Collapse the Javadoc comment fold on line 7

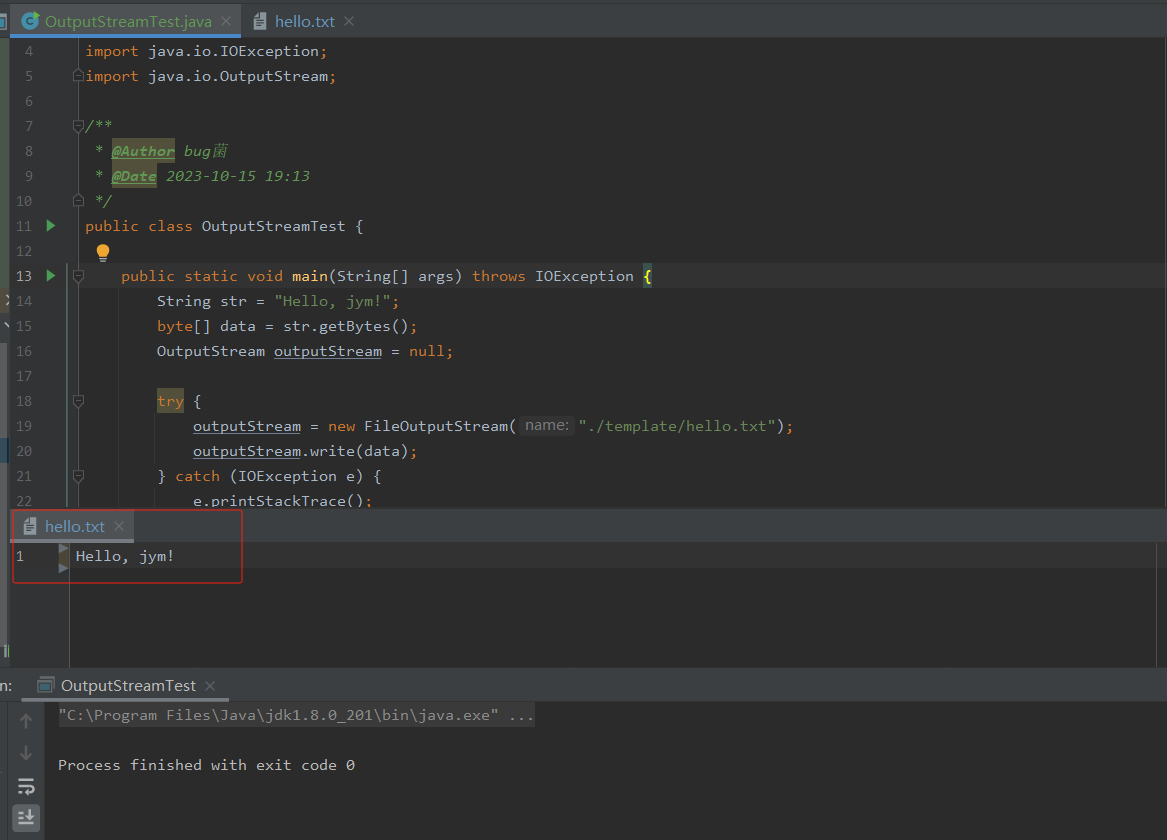[x=78, y=126]
